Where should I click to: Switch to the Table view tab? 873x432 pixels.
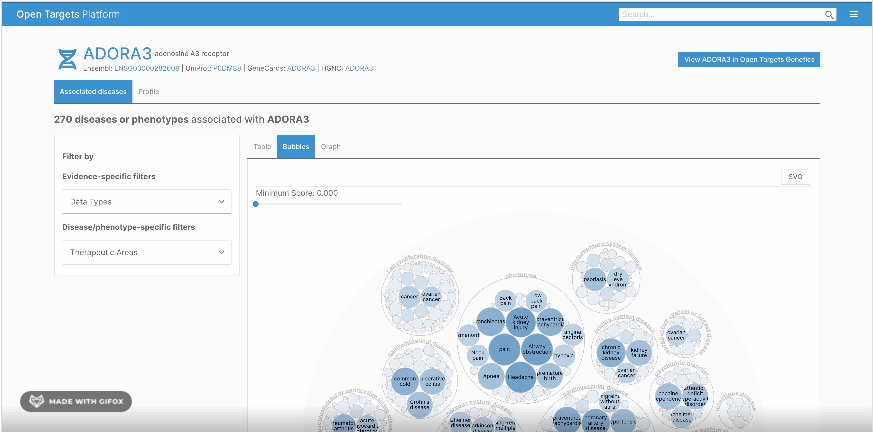(262, 146)
